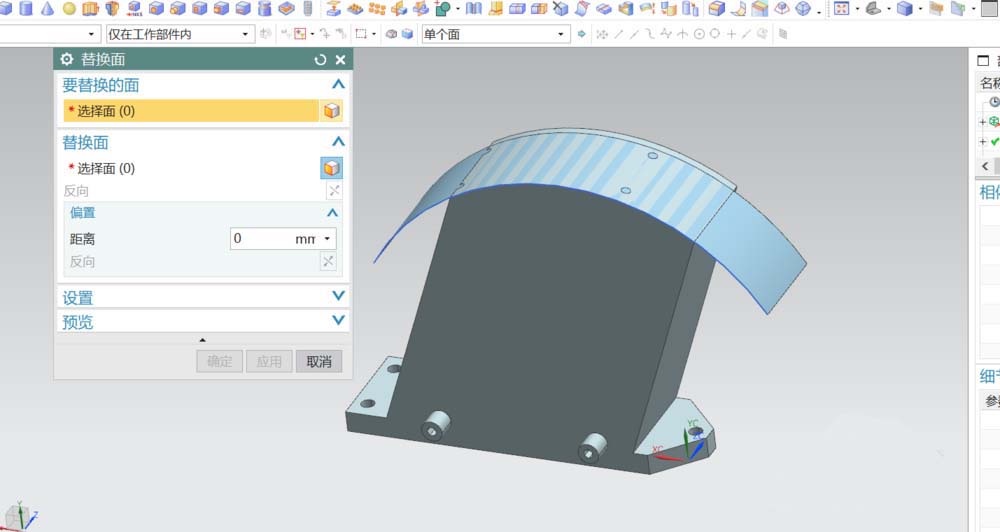Collapse the 要替换的面 section
The height and width of the screenshot is (532, 1000).
pos(338,84)
